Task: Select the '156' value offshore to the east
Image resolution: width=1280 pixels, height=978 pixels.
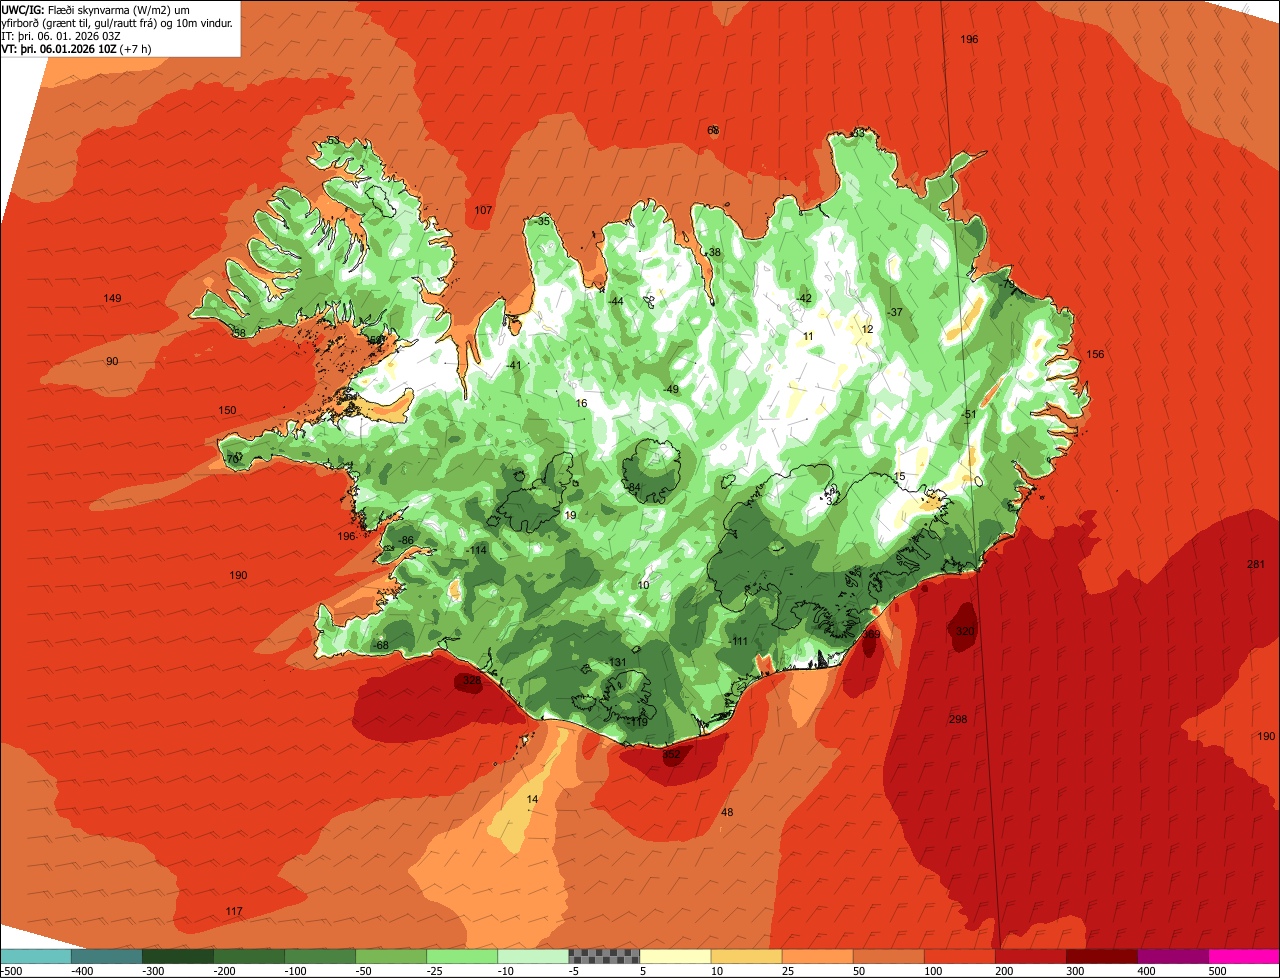Action: point(1095,354)
